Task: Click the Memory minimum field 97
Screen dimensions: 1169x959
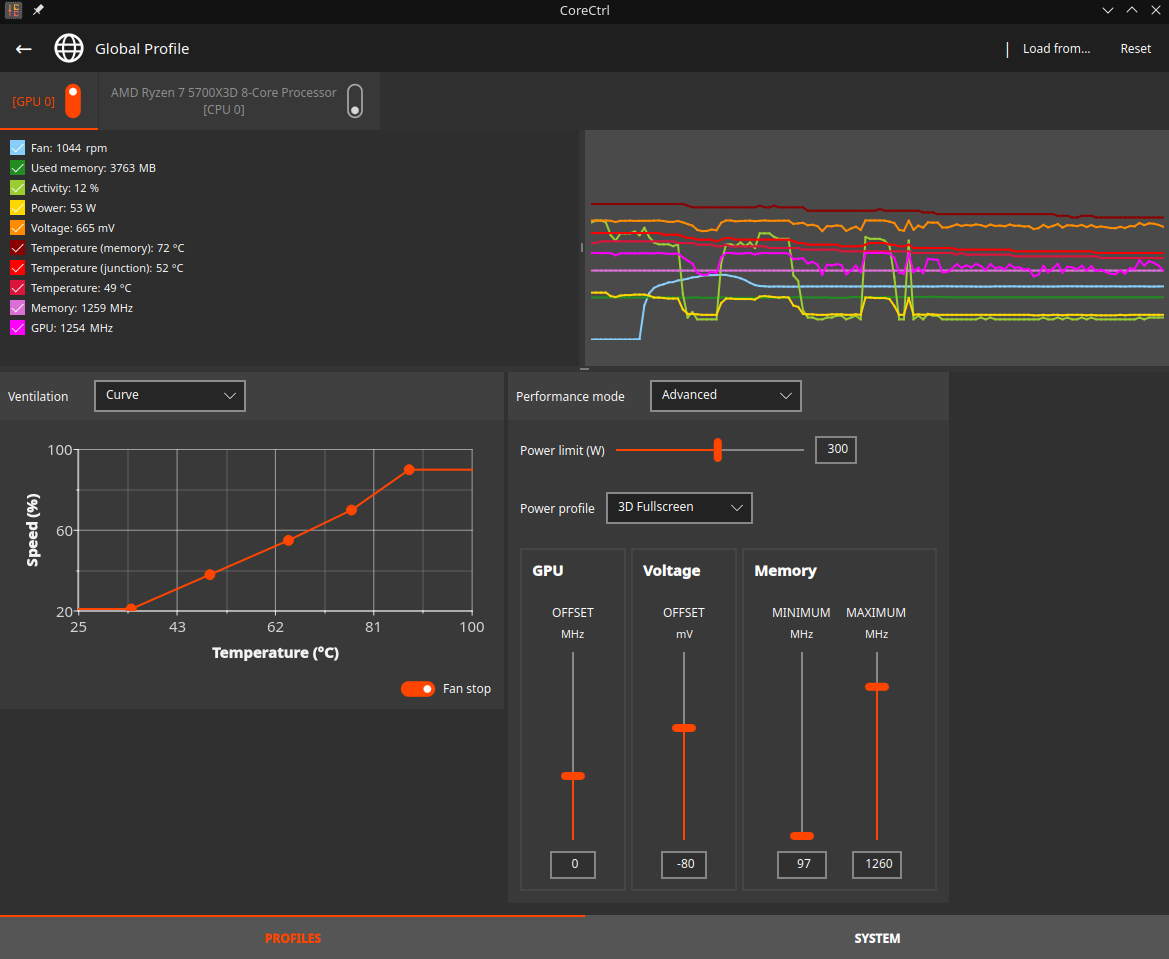Action: pyautogui.click(x=801, y=864)
